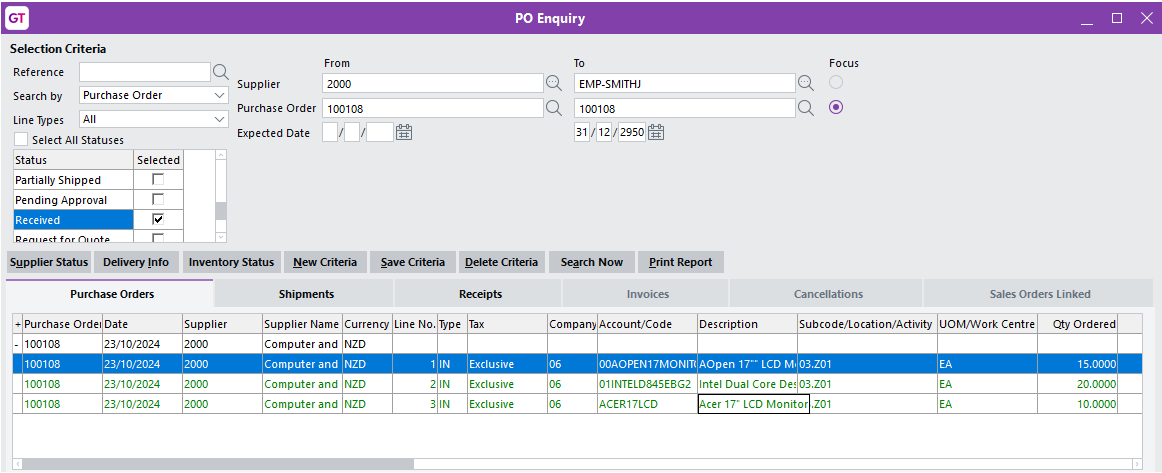Image resolution: width=1162 pixels, height=473 pixels.
Task: Click the Qty Ordered column header
Action: [1078, 324]
